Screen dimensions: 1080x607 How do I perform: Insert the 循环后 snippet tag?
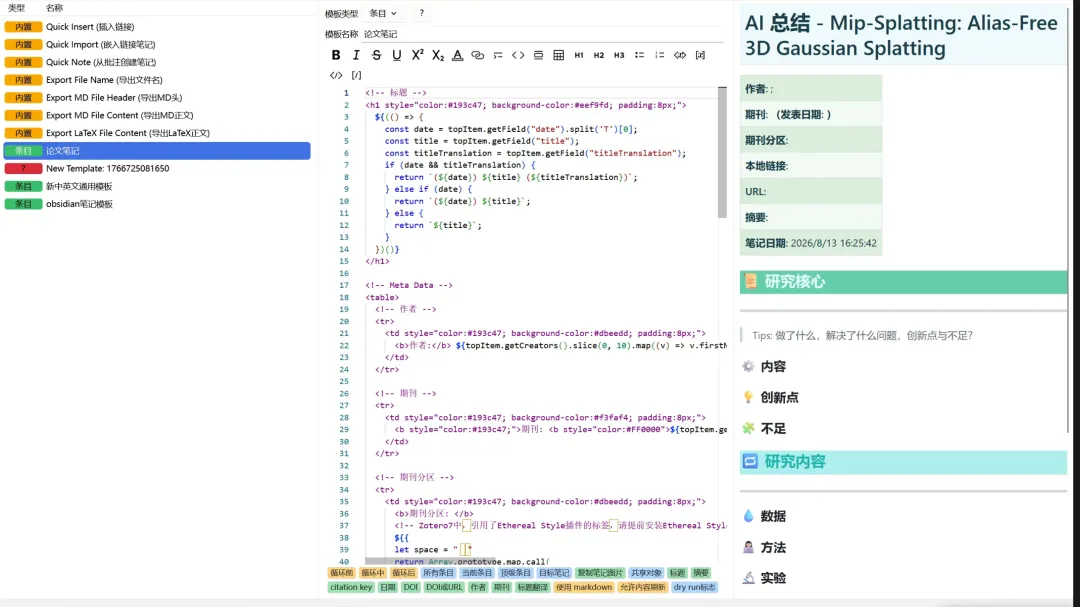tap(404, 573)
